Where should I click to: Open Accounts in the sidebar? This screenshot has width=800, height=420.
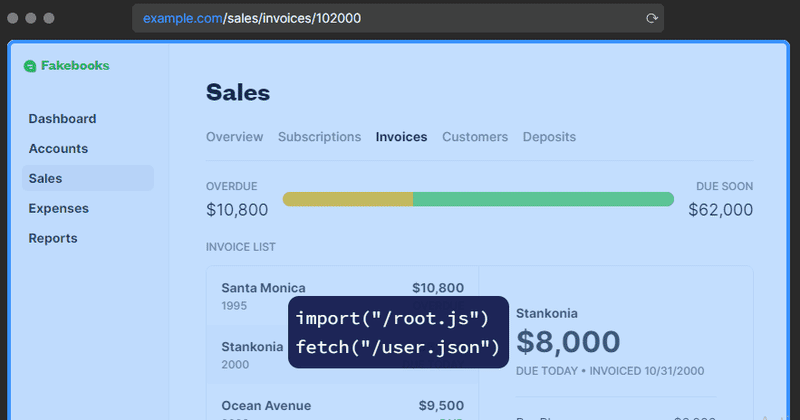pos(58,149)
